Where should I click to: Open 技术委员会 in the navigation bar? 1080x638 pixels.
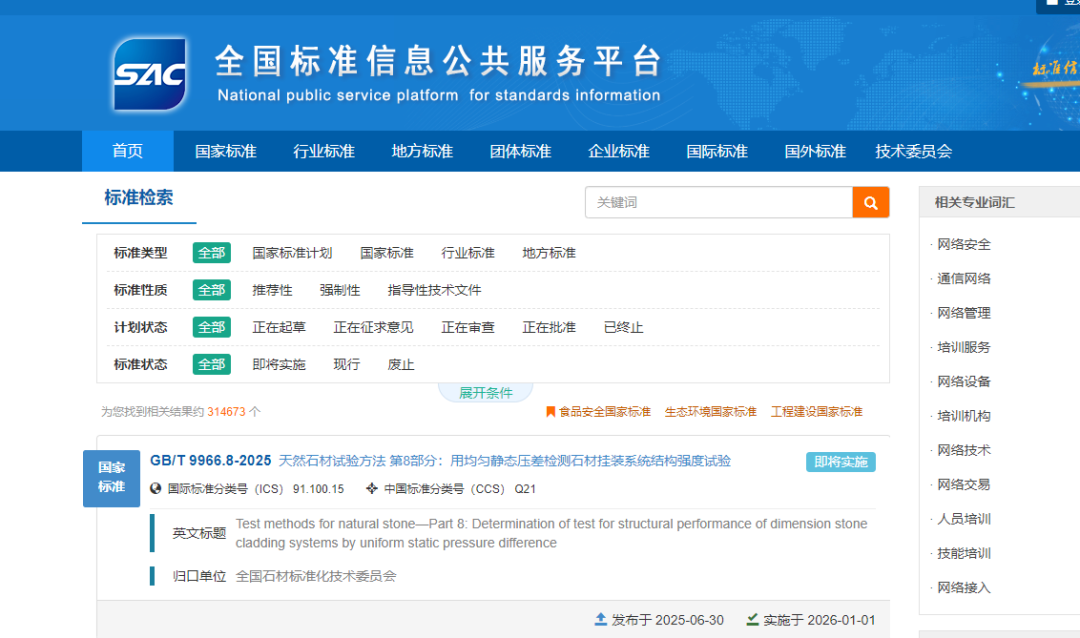pos(913,151)
